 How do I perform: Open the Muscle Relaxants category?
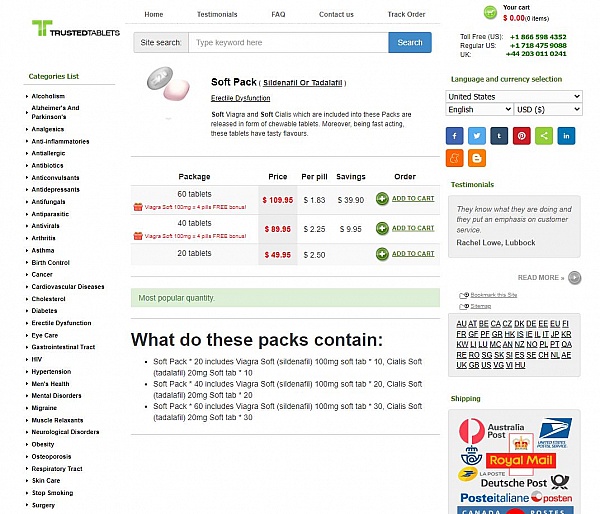coord(57,420)
